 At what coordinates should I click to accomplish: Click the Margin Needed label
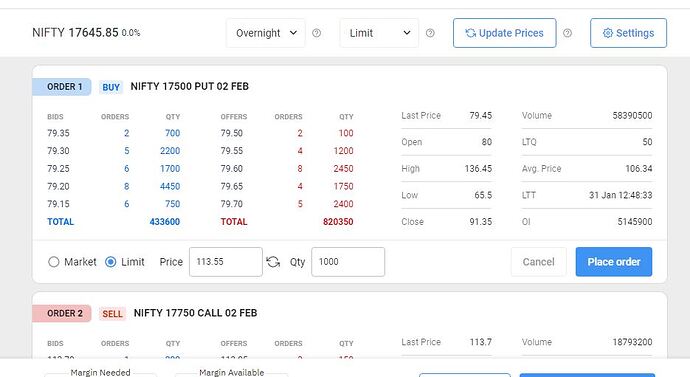100,372
